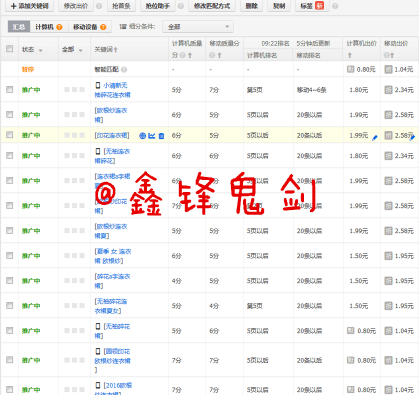Switch to the 移动设备 tab
Screen dimensions: 419x395
(x=89, y=27)
